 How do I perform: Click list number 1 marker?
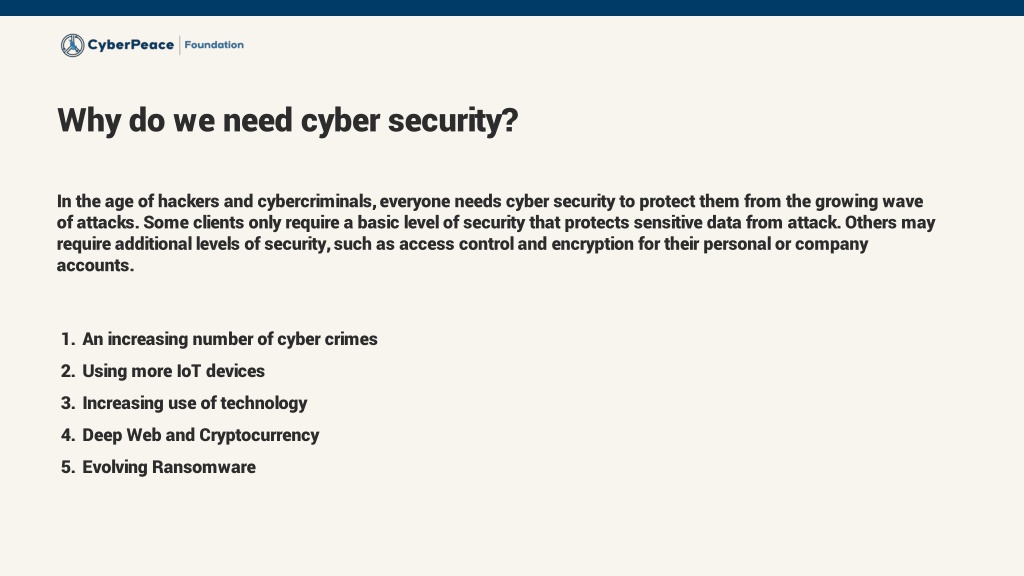coord(68,340)
